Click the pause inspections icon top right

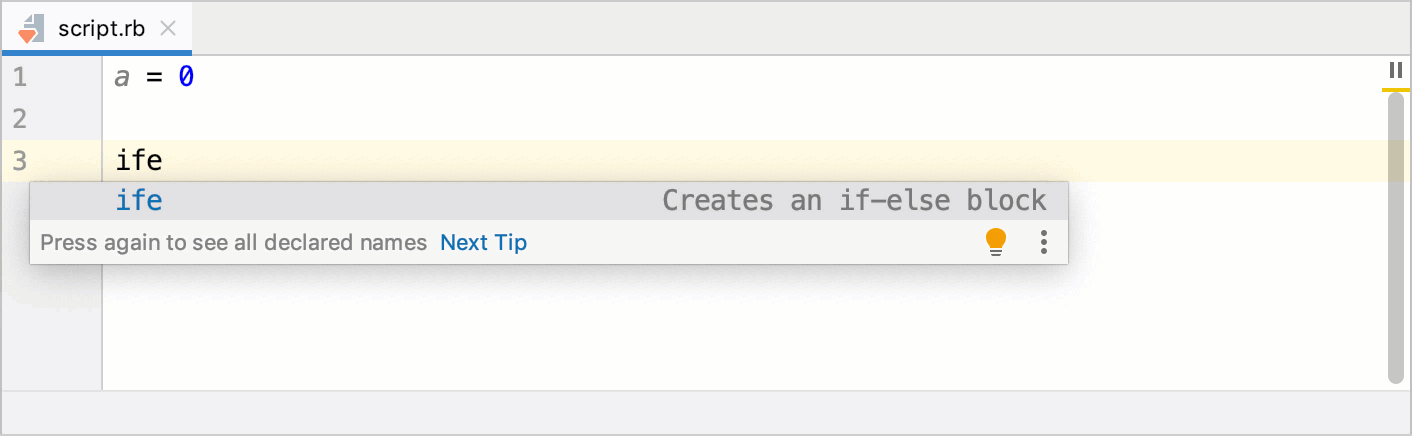click(x=1396, y=70)
